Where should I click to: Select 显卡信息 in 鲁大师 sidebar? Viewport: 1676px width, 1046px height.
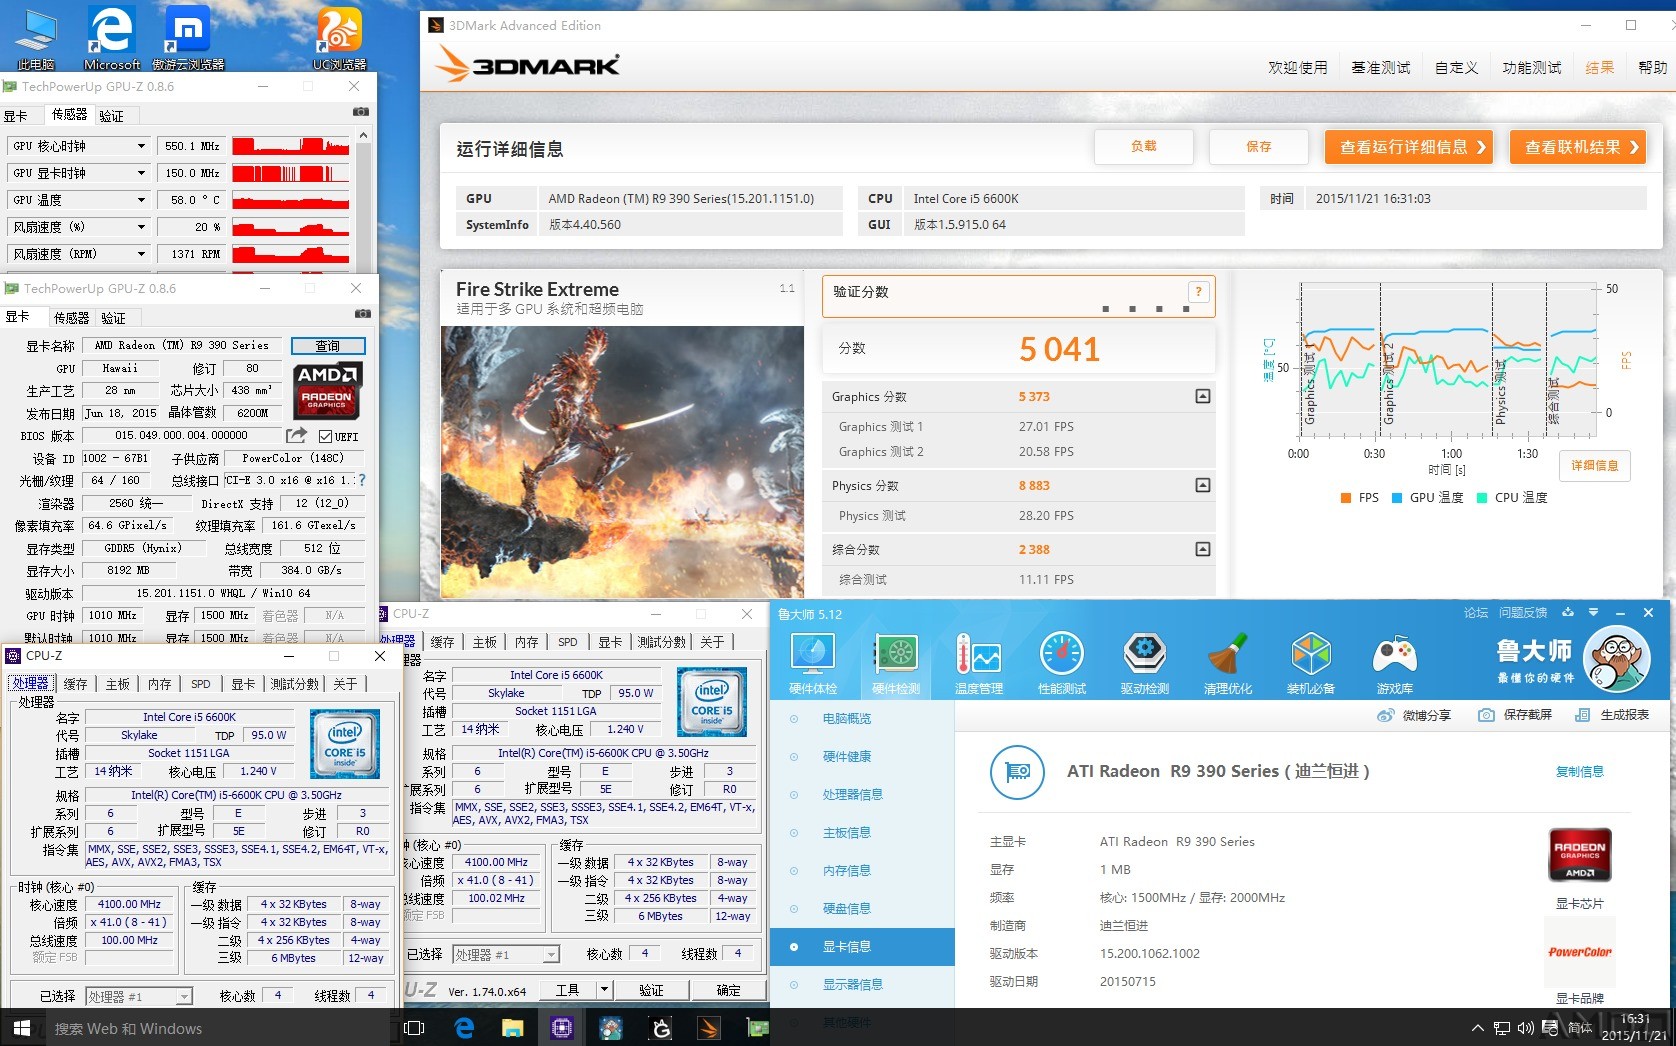click(862, 947)
